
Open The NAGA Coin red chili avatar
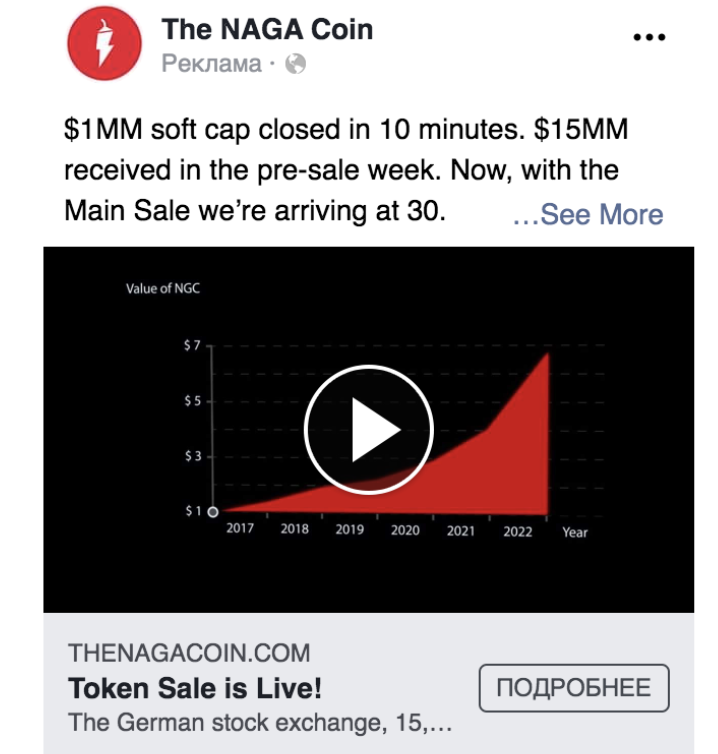104,43
